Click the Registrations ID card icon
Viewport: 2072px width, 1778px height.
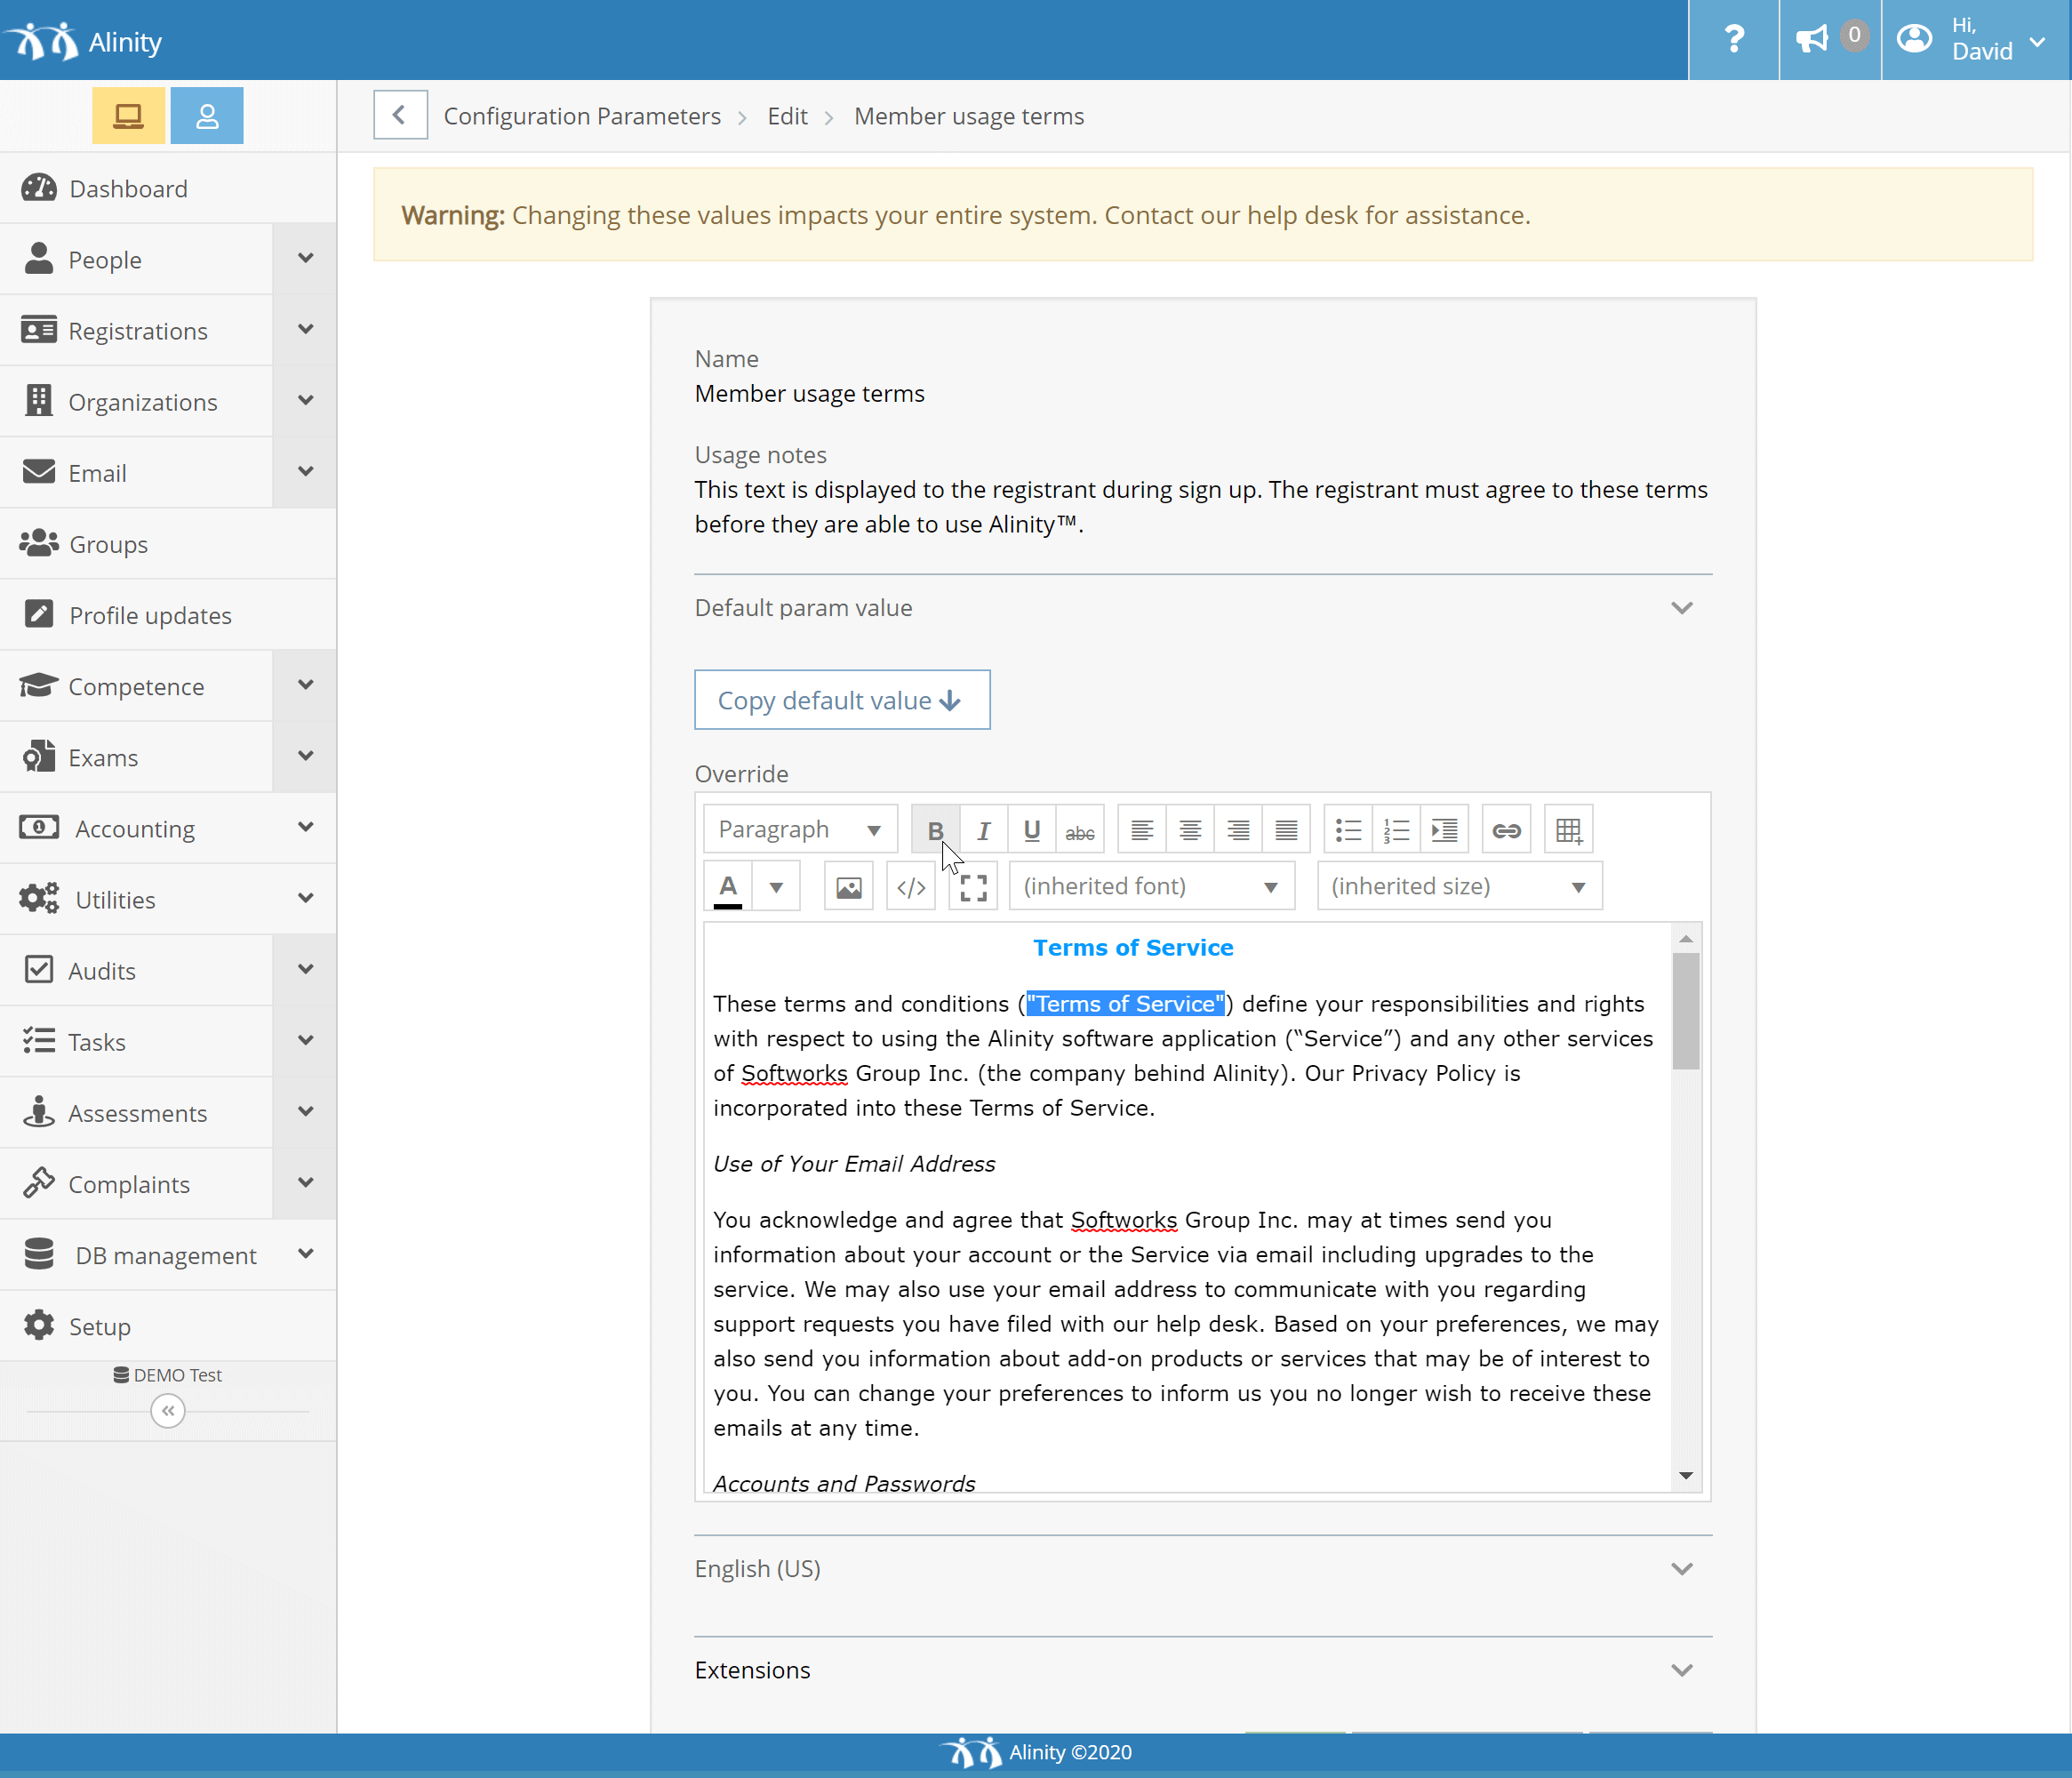coord(39,329)
